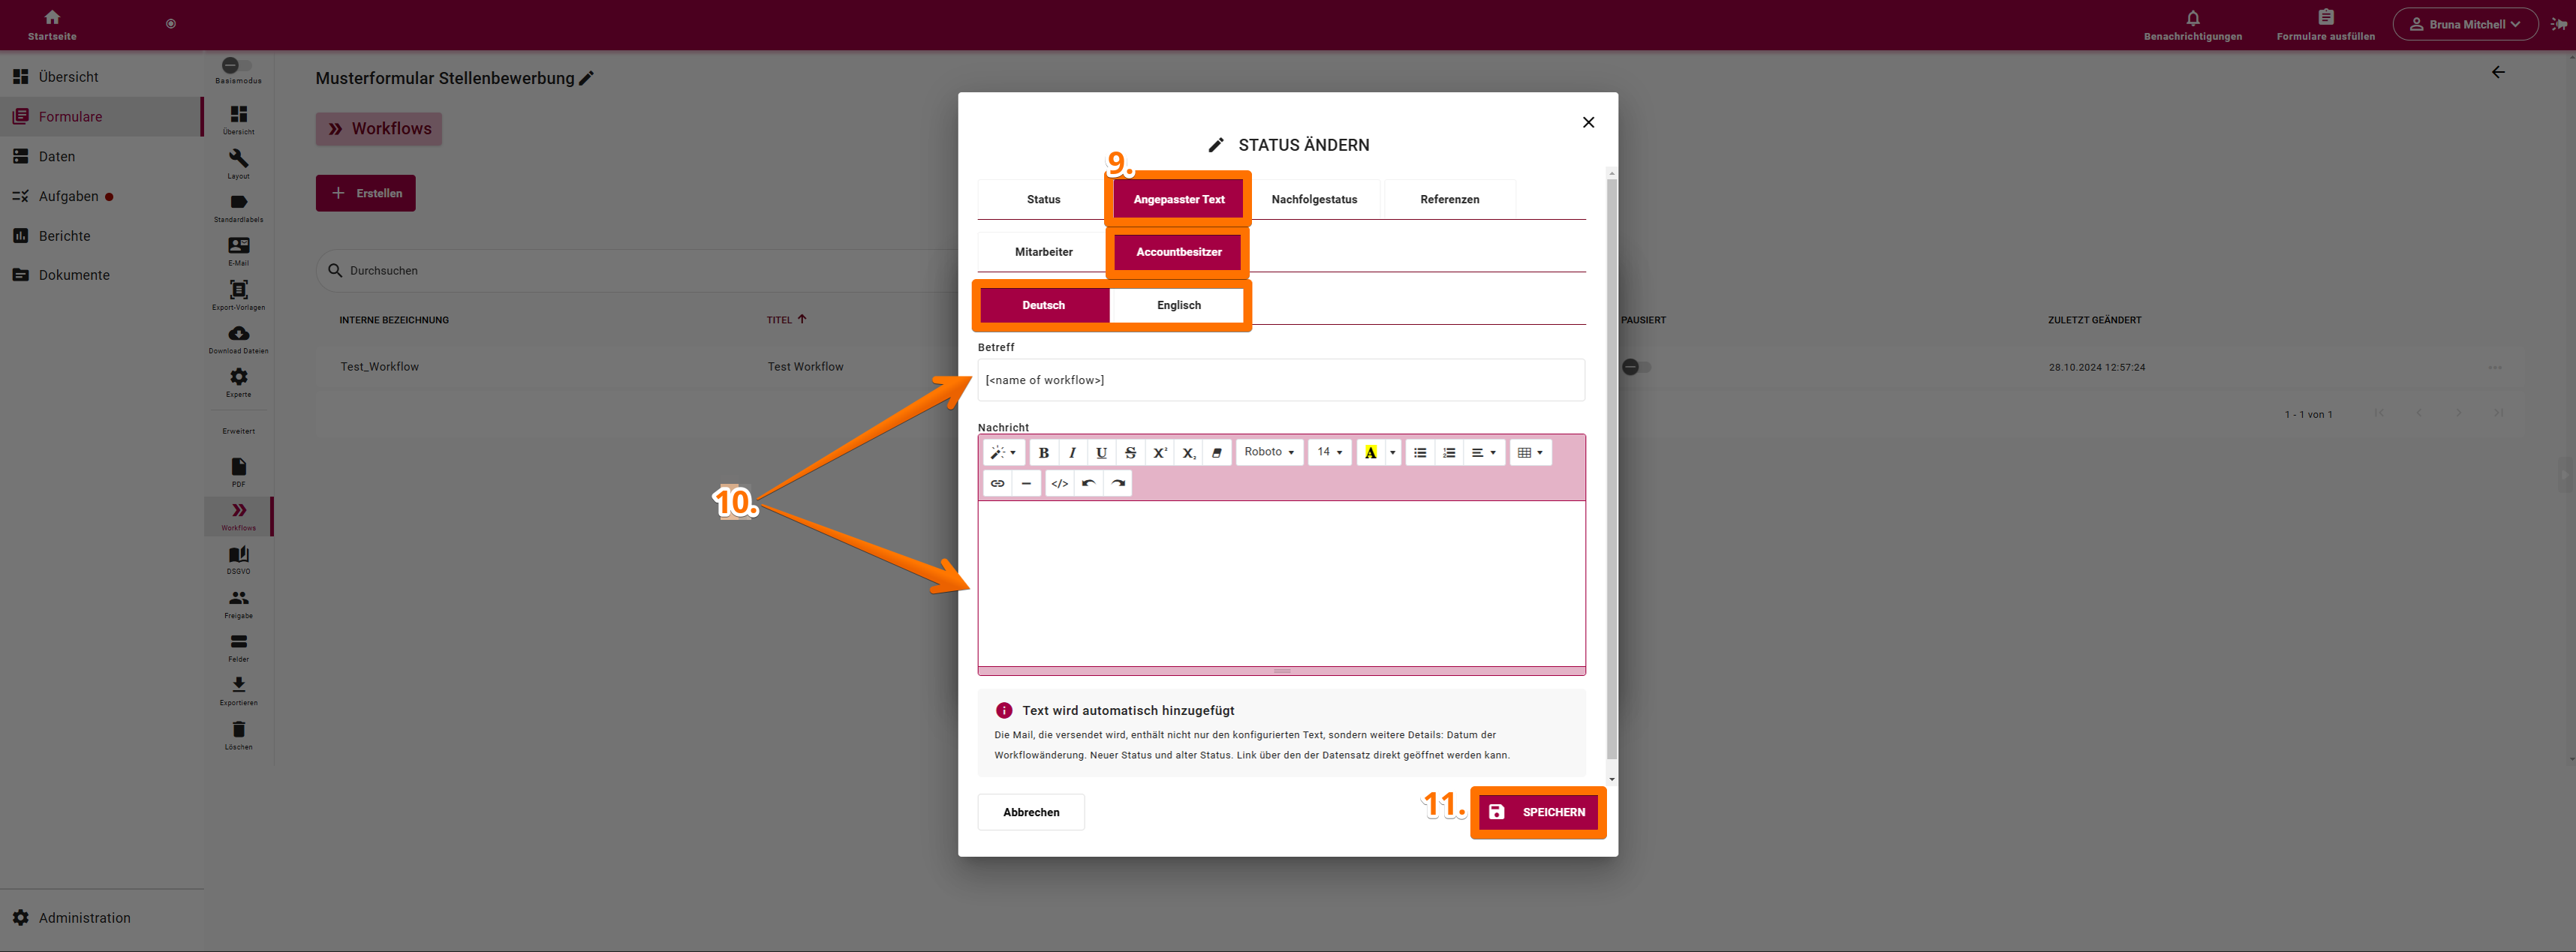
Task: Toggle Pausiert switch for Test_Workflow
Action: pos(1636,367)
